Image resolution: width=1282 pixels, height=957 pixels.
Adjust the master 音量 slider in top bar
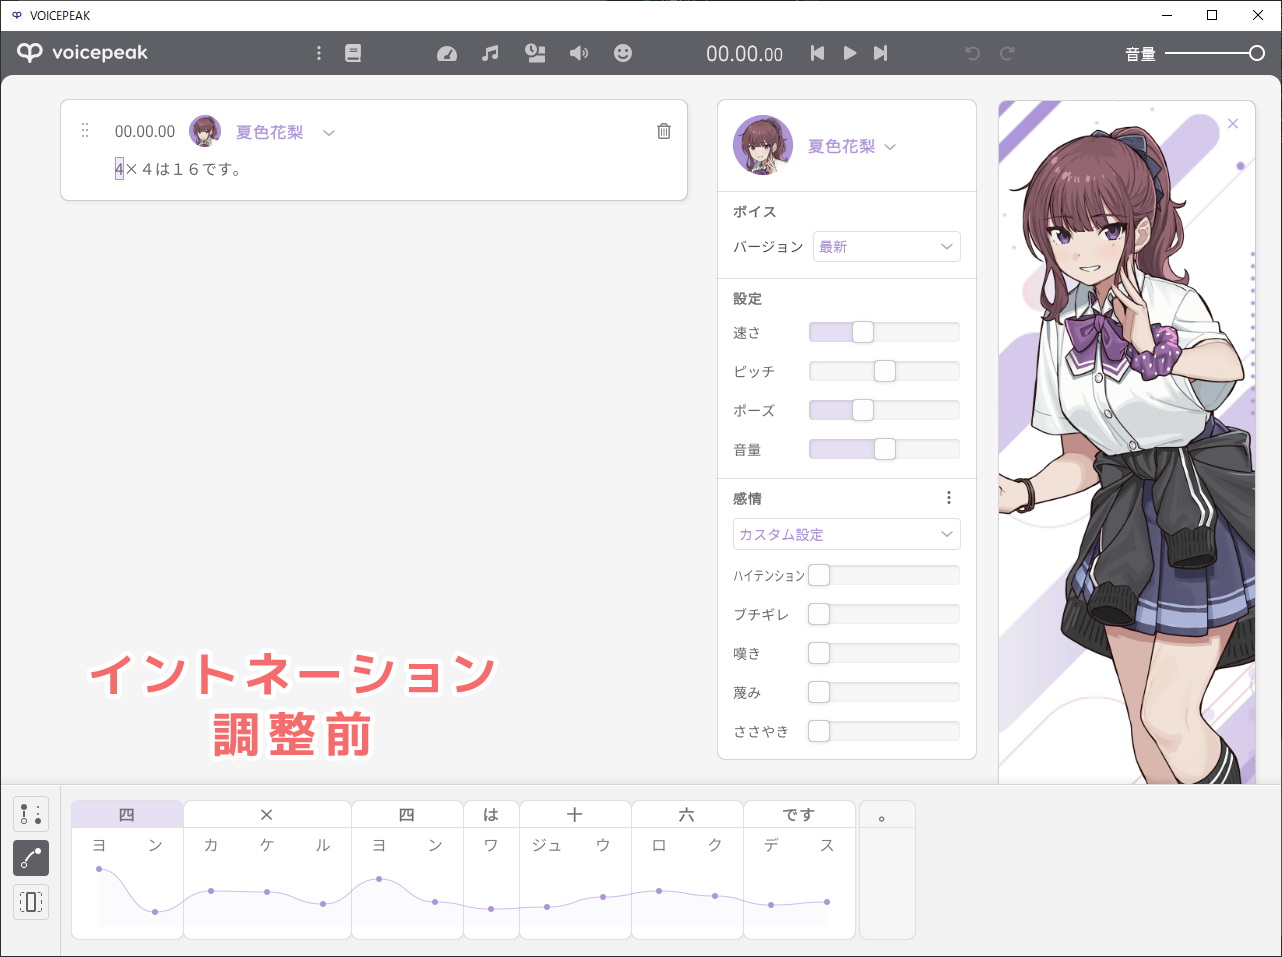click(x=1215, y=53)
